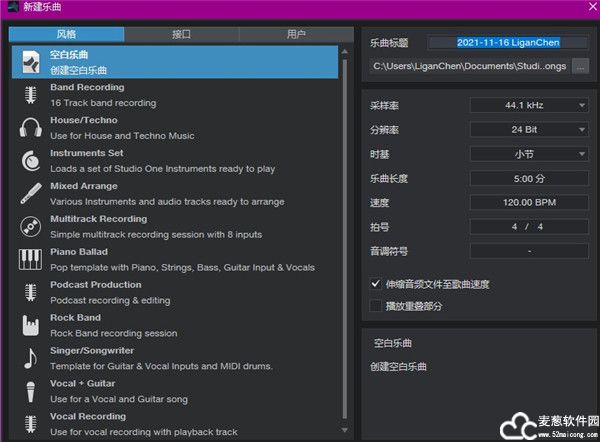Screen dimensions: 600x442
Task: Select the Vocal + Guitar microphone icon
Action: coord(30,391)
